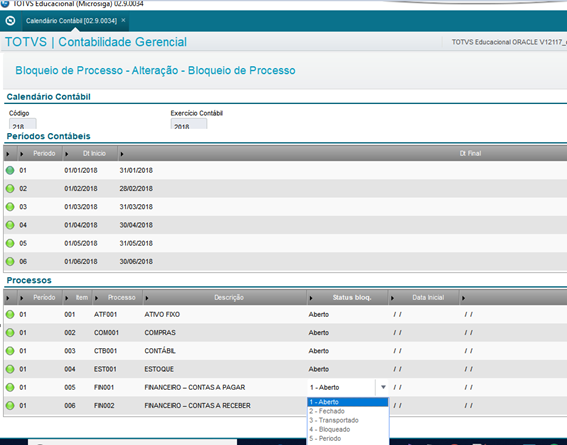Click green status icon of ATF001 process
Image resolution: width=567 pixels, height=445 pixels.
(x=10, y=315)
